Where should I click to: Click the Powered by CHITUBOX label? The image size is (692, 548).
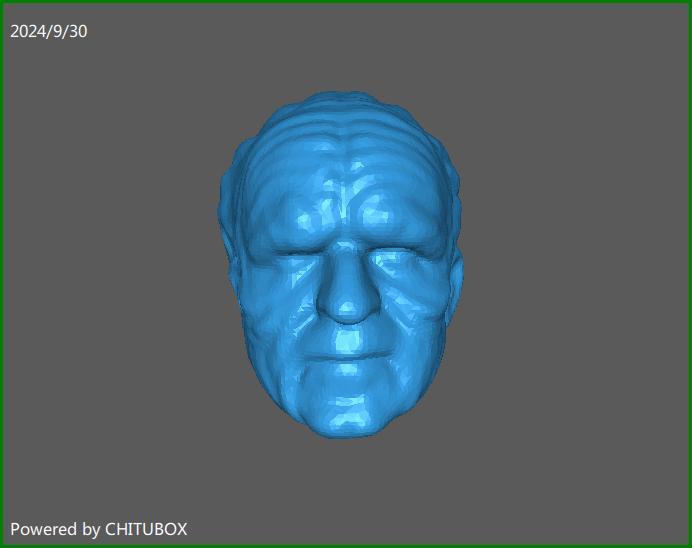98,529
